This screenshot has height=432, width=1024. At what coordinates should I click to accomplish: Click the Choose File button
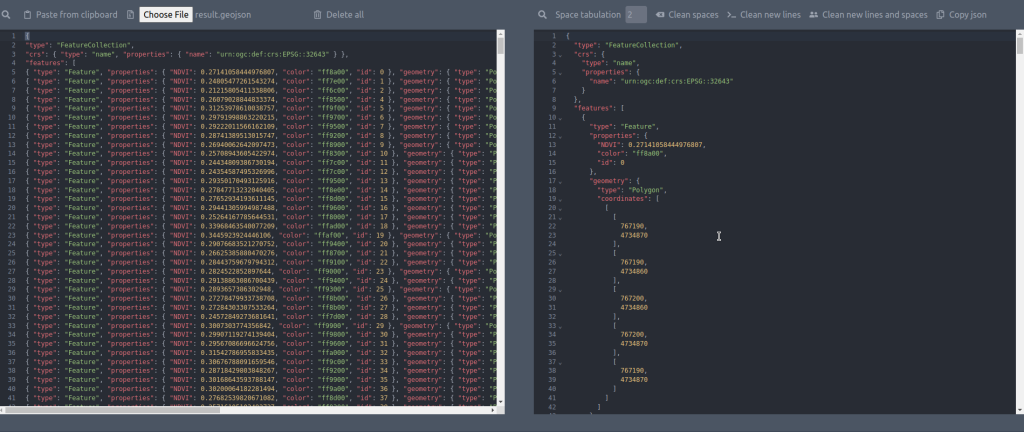(x=166, y=14)
